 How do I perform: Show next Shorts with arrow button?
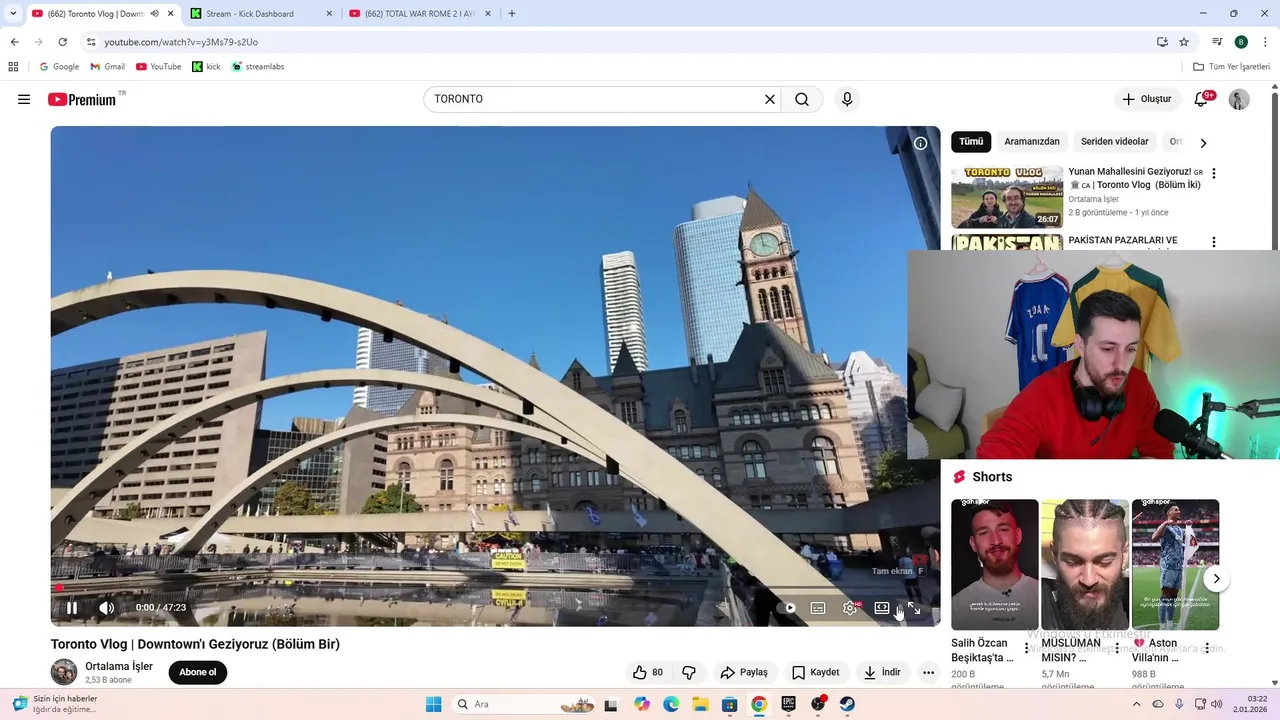[x=1216, y=579]
